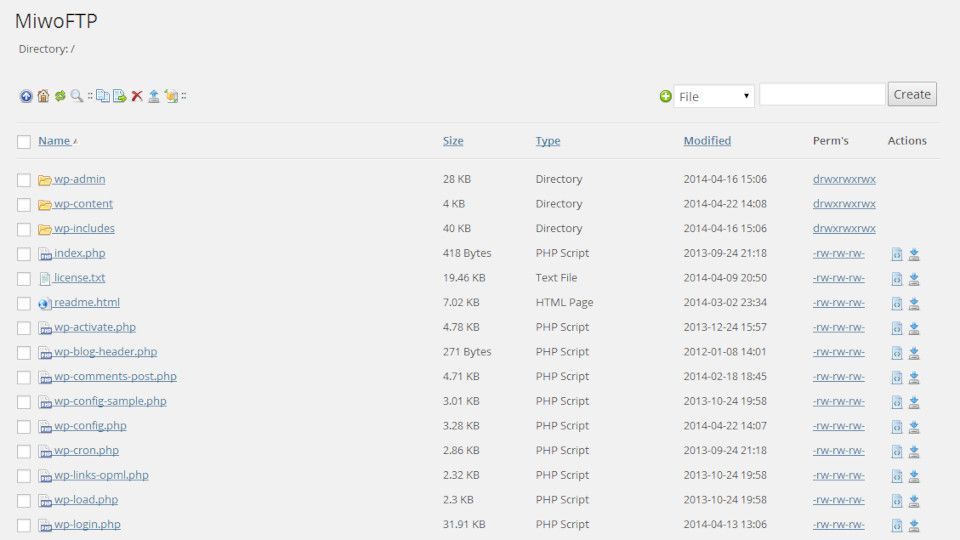Image resolution: width=960 pixels, height=540 pixels.
Task: Click the '31.91 KB' size cell
Action: 464,524
